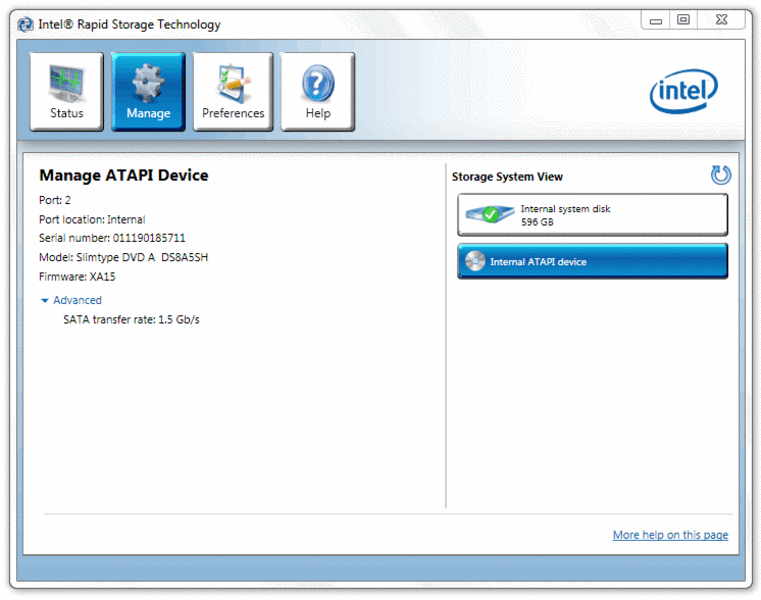Open the Status tab
The width and height of the screenshot is (761, 600).
(x=66, y=92)
